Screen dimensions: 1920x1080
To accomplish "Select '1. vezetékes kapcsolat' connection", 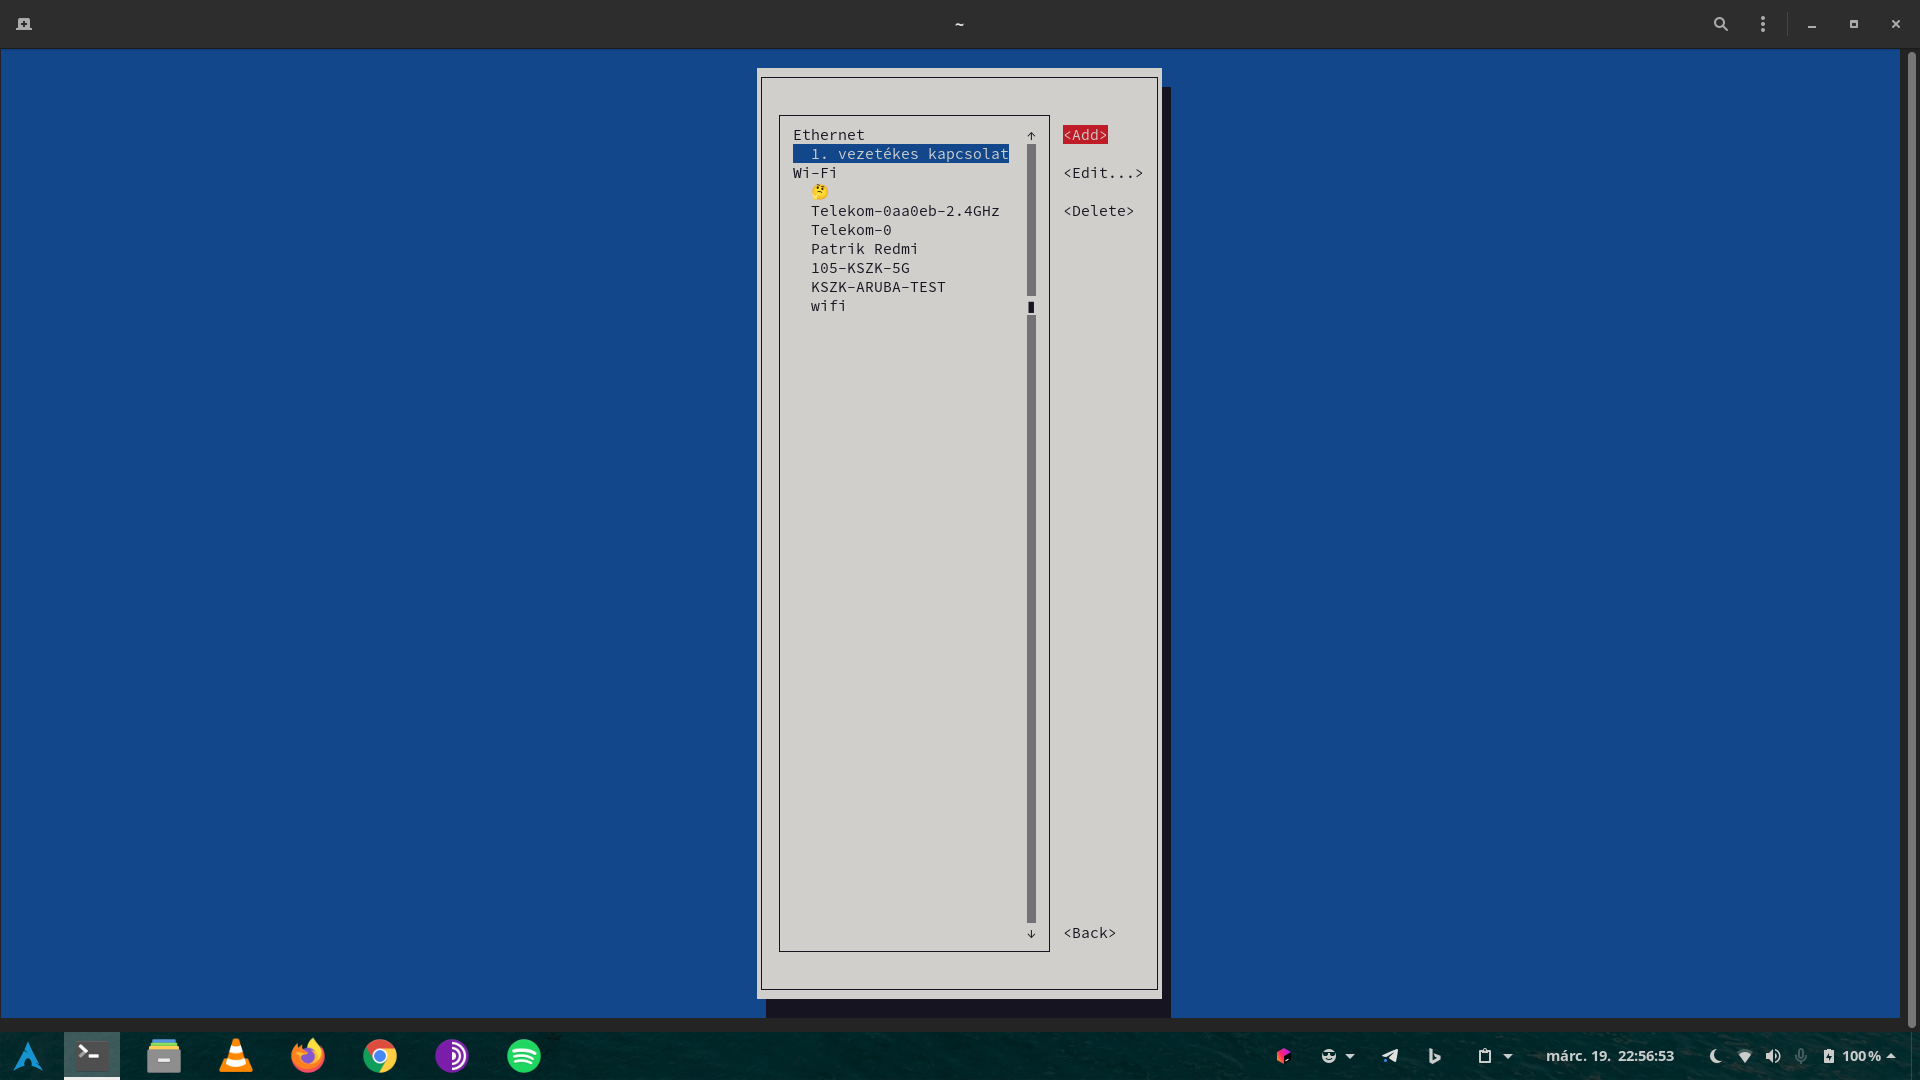I will pos(901,154).
